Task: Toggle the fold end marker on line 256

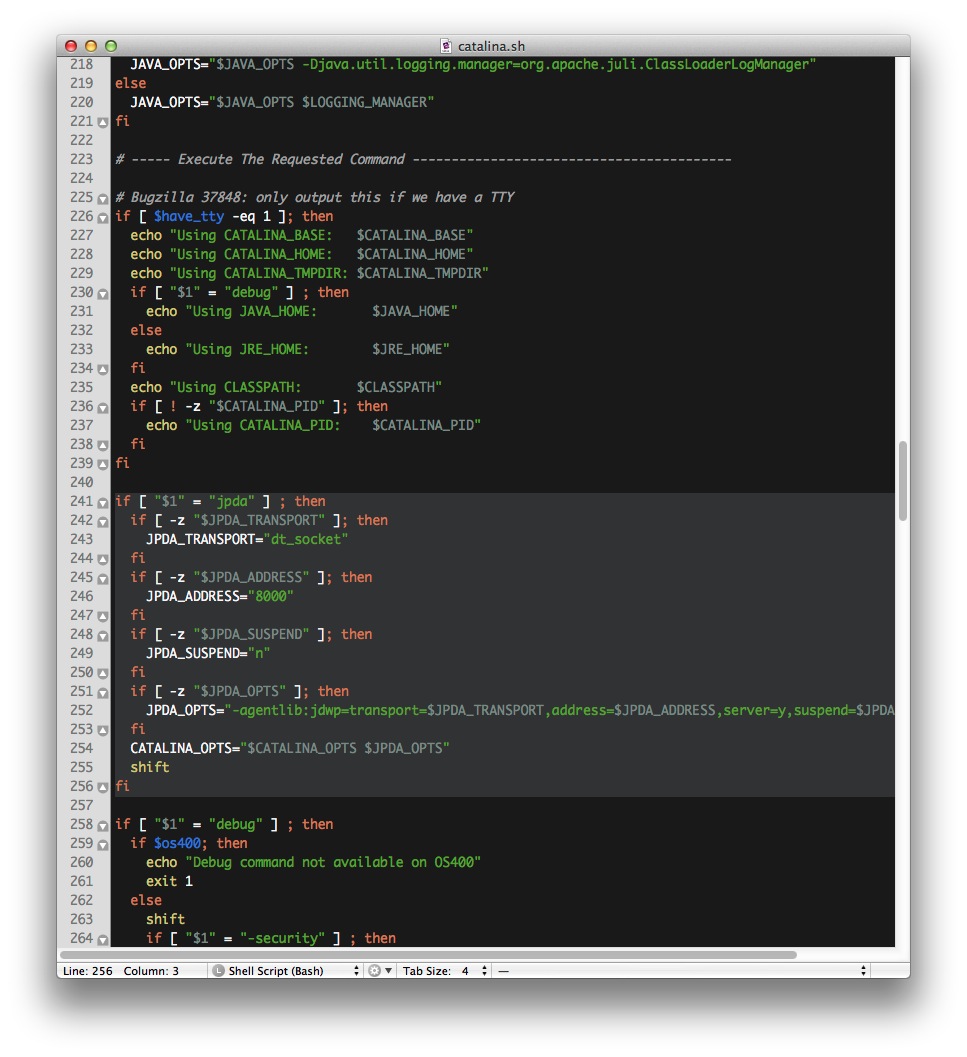Action: pos(102,787)
